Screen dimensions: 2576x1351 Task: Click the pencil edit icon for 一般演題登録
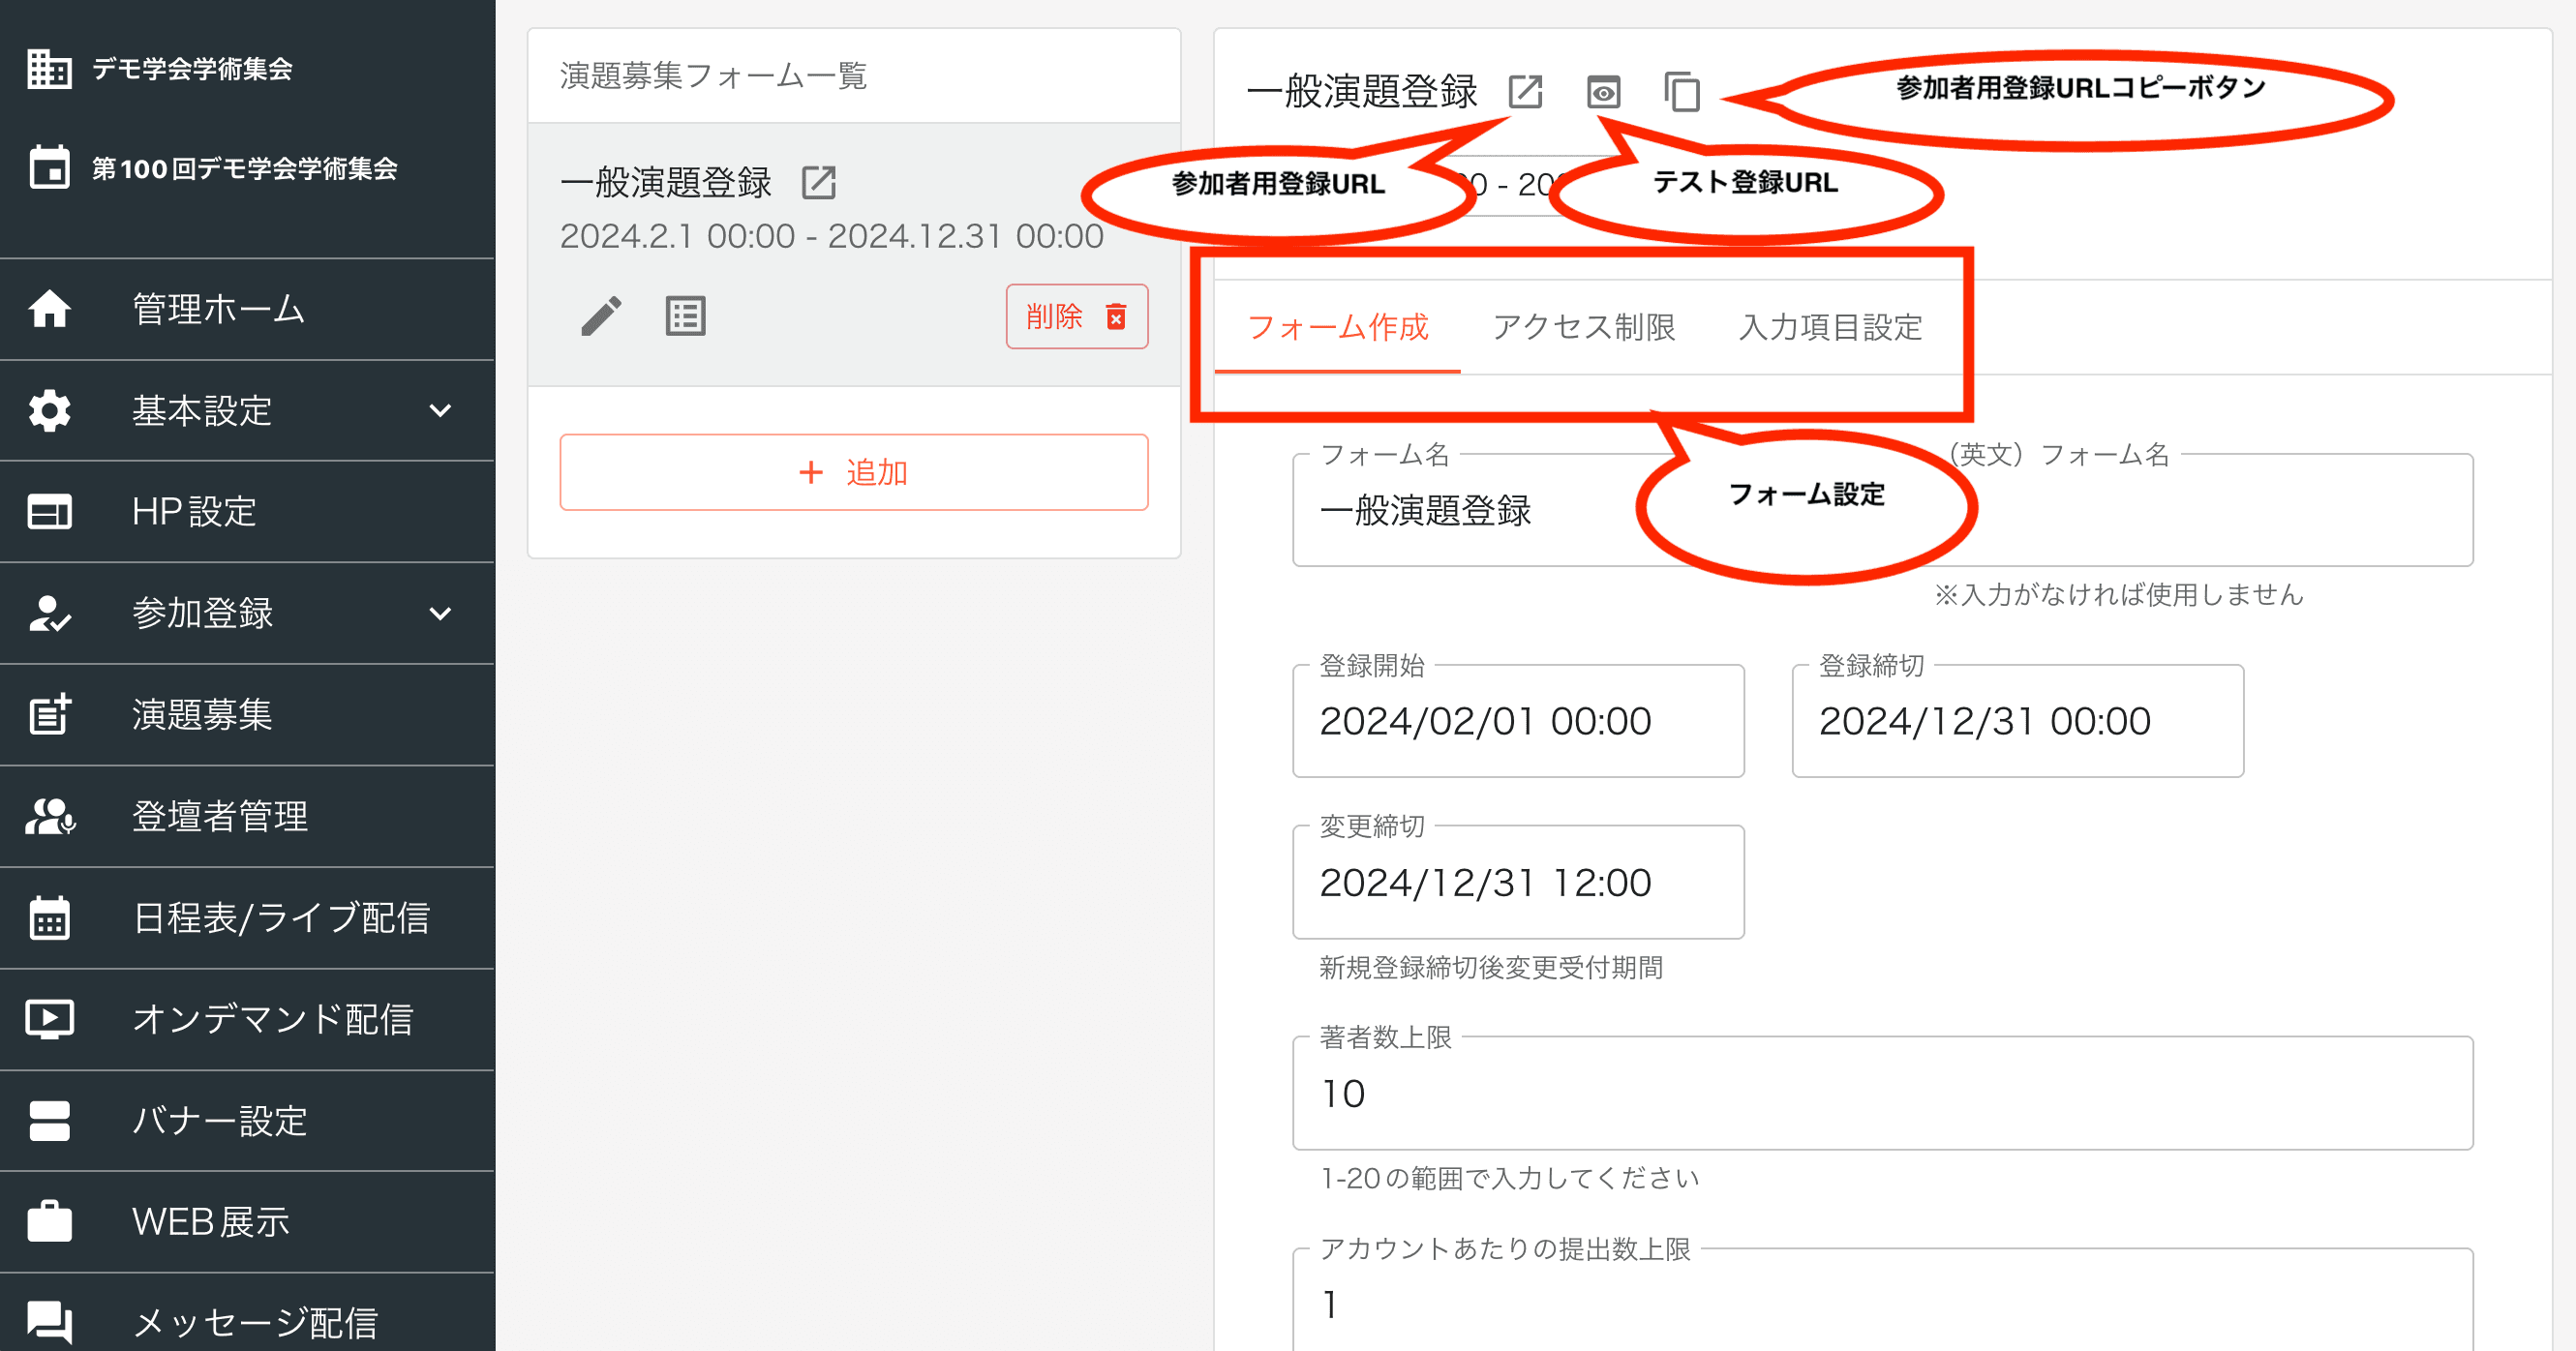[x=601, y=316]
